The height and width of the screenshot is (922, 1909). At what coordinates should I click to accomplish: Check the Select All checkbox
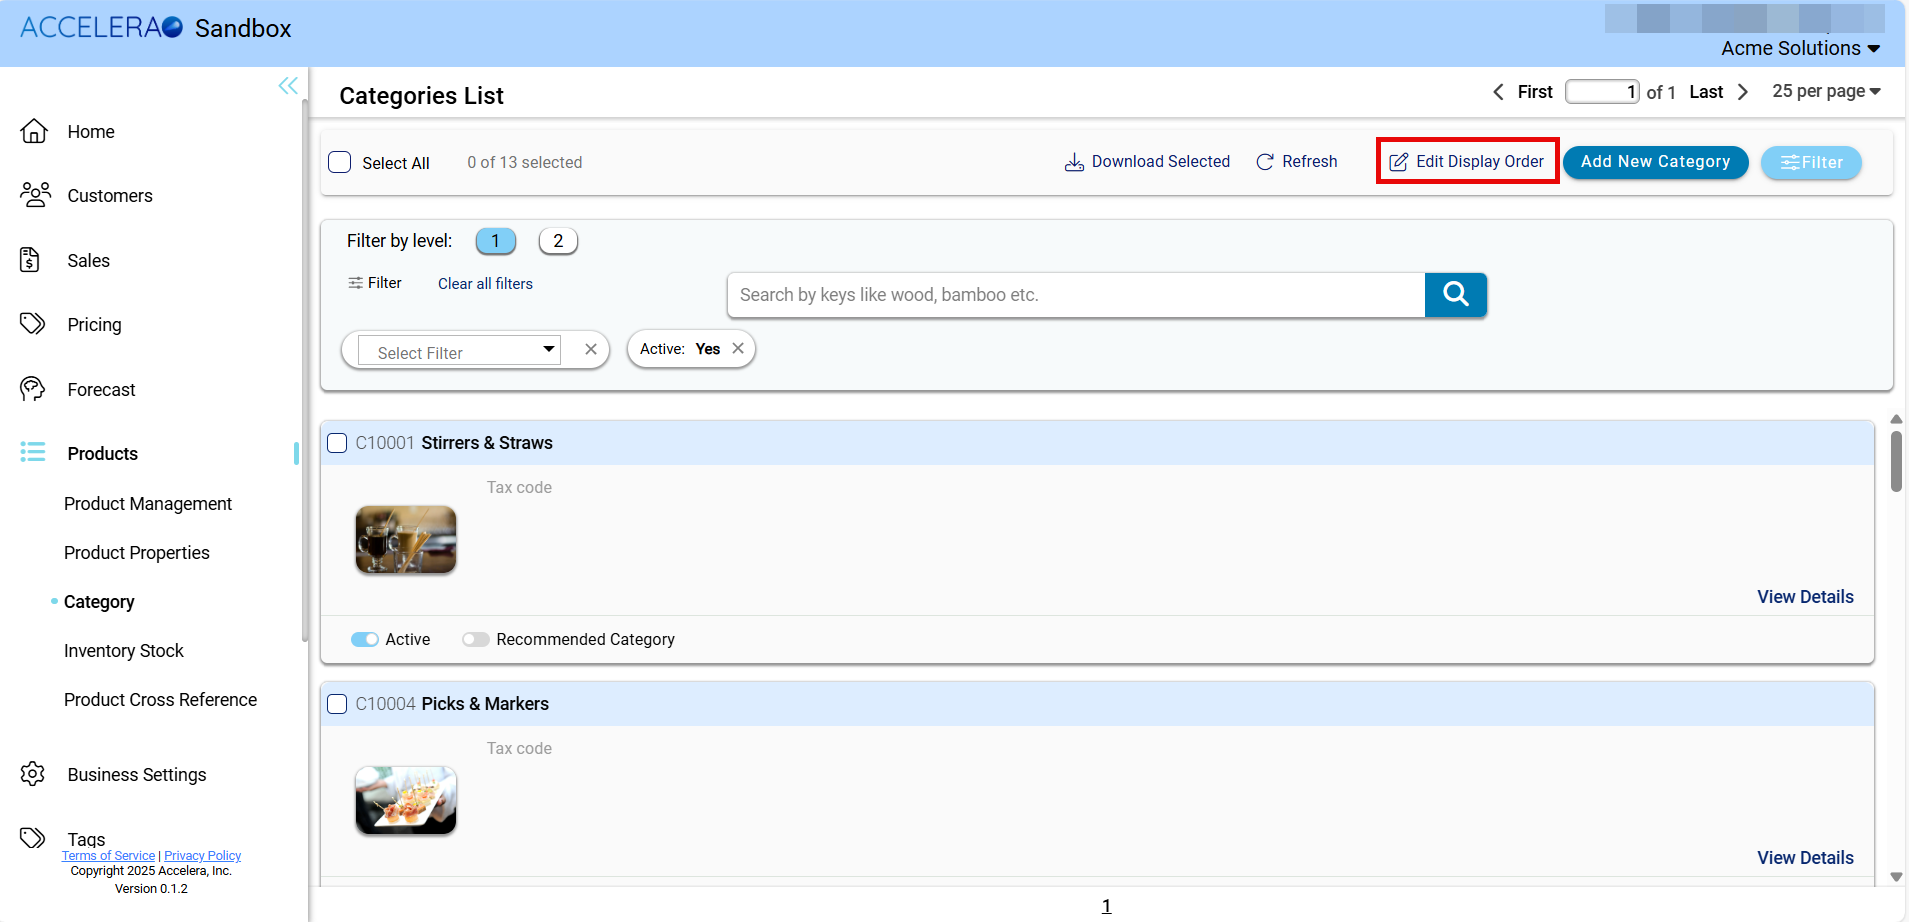click(x=340, y=163)
